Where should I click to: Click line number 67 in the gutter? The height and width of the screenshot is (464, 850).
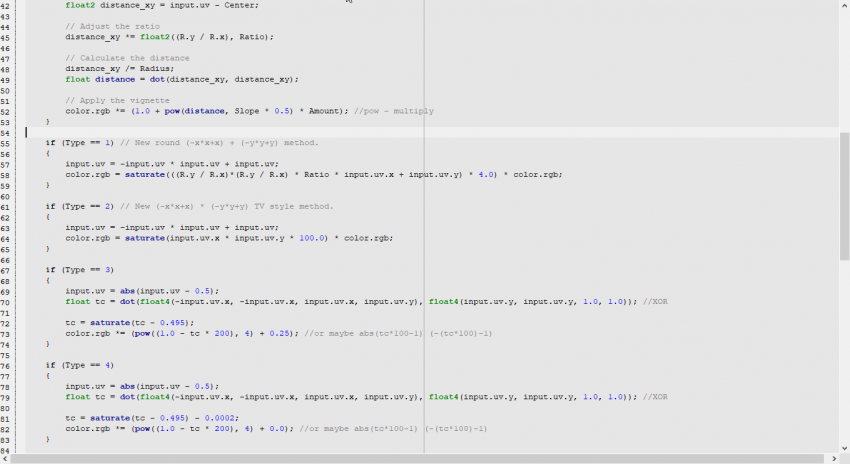[6, 270]
